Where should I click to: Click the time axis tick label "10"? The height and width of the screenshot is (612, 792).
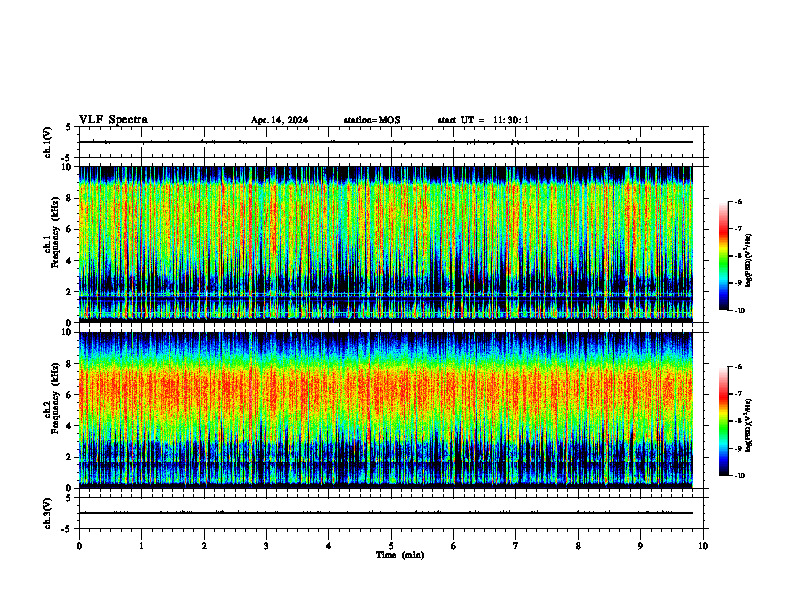pos(703,546)
